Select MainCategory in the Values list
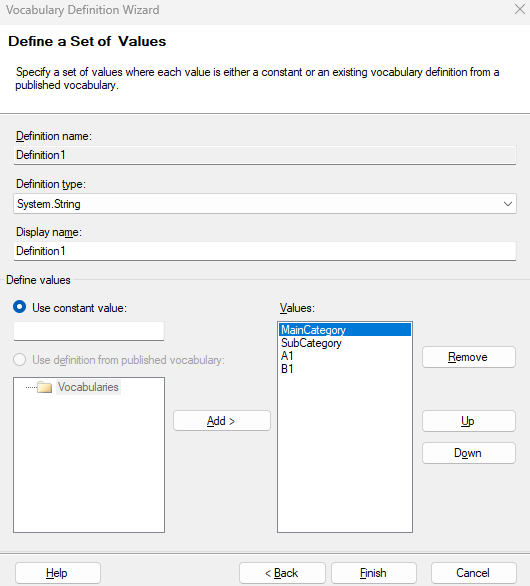The height and width of the screenshot is (586, 530). pos(345,330)
